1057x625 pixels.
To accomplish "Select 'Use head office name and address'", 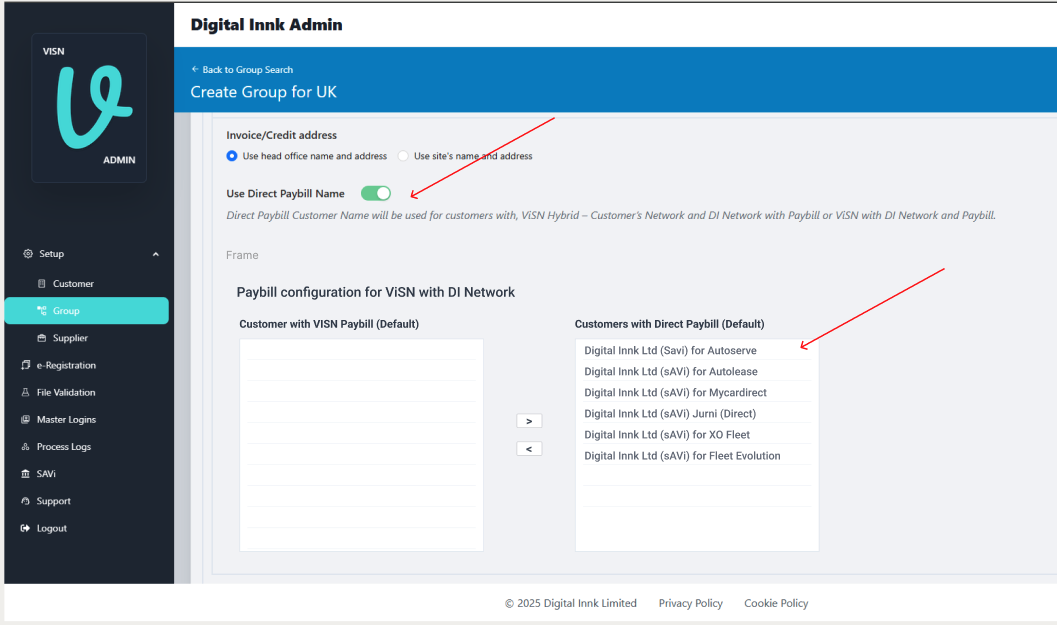I will (x=232, y=156).
